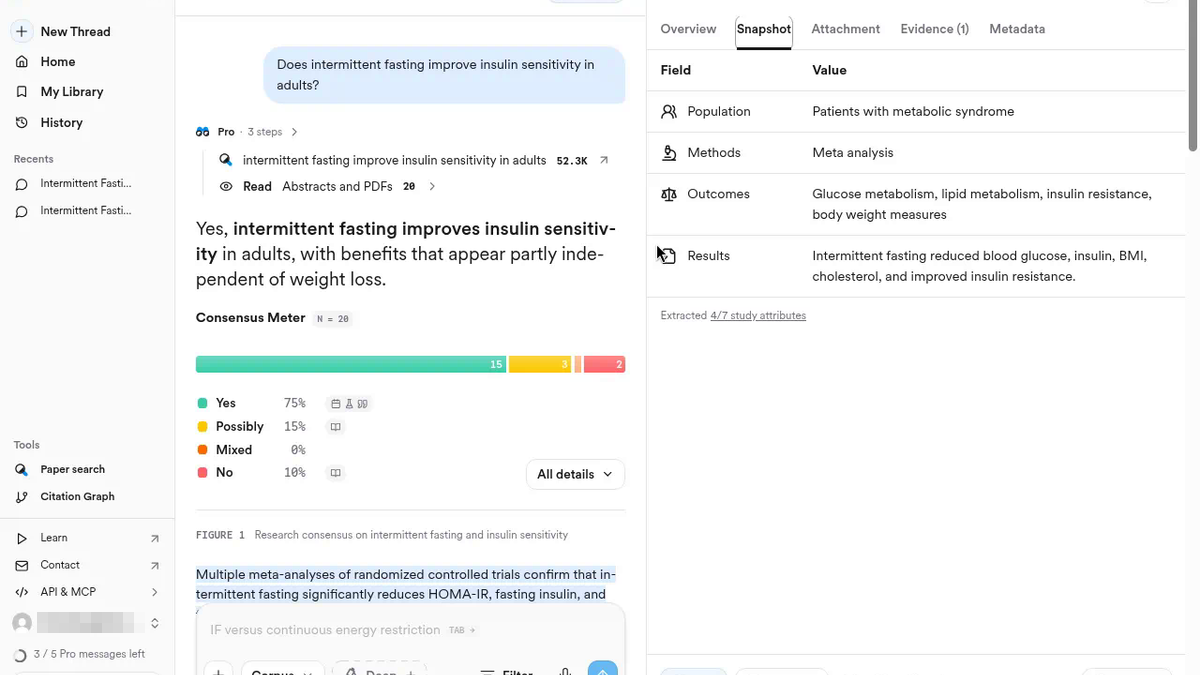Expand the API & MCP chevron
The height and width of the screenshot is (675, 1200).
pyautogui.click(x=155, y=592)
